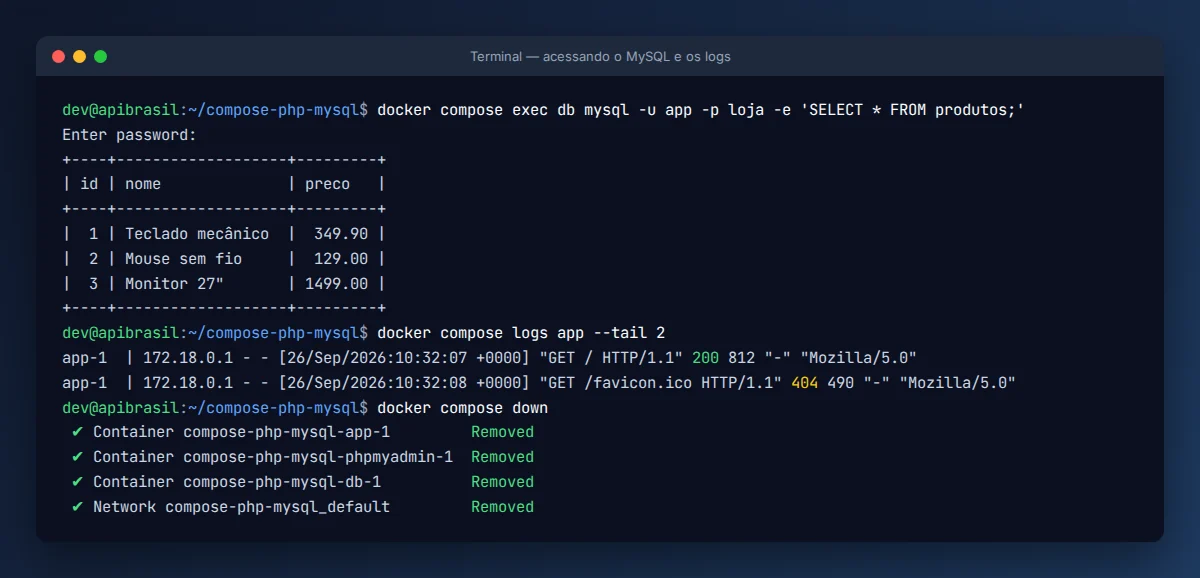Select 'Container compose-php-mysql-db-1' text
1200x578 pixels.
pos(237,482)
